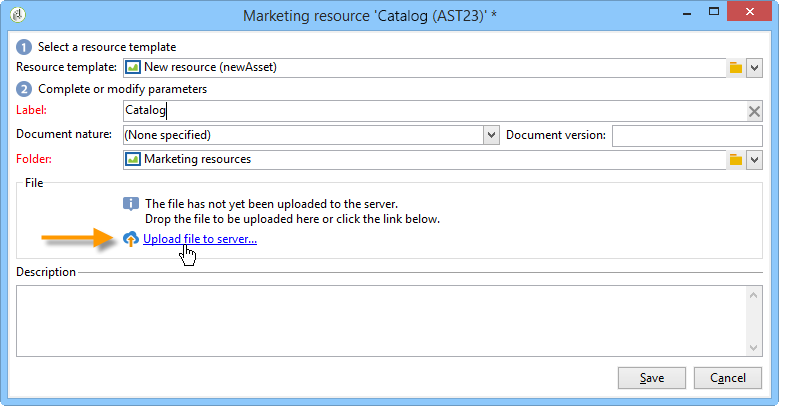Viewport: 801px width, 417px height.
Task: Focus the Document version field
Action: coord(687,135)
